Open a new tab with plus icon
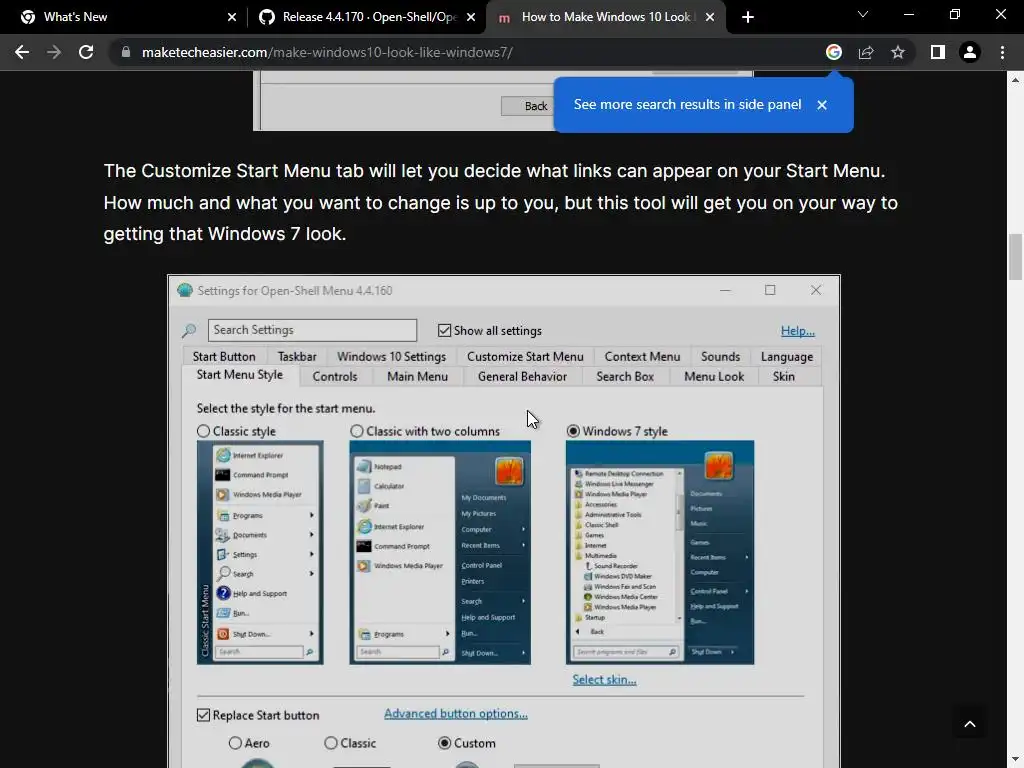 pos(748,17)
